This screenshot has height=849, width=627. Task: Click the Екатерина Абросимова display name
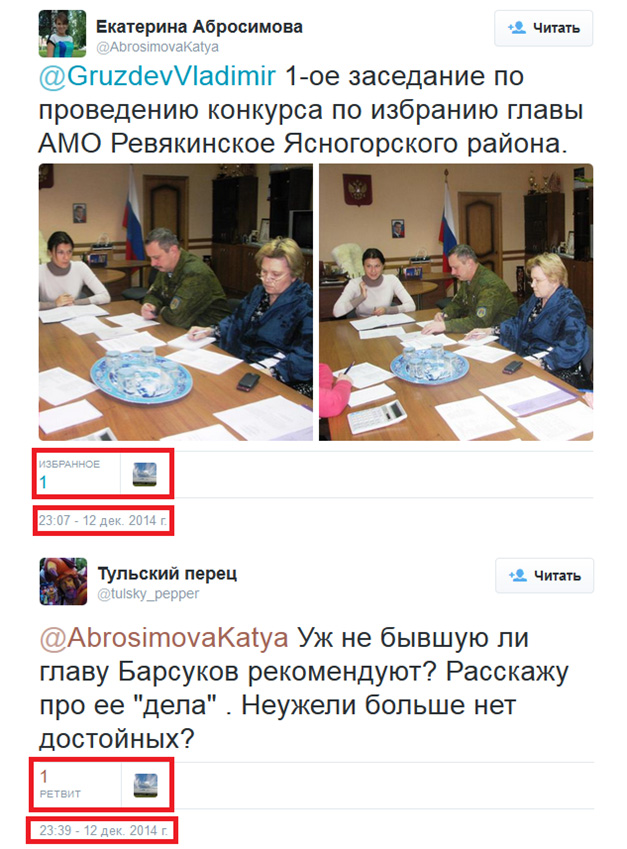pos(199,27)
